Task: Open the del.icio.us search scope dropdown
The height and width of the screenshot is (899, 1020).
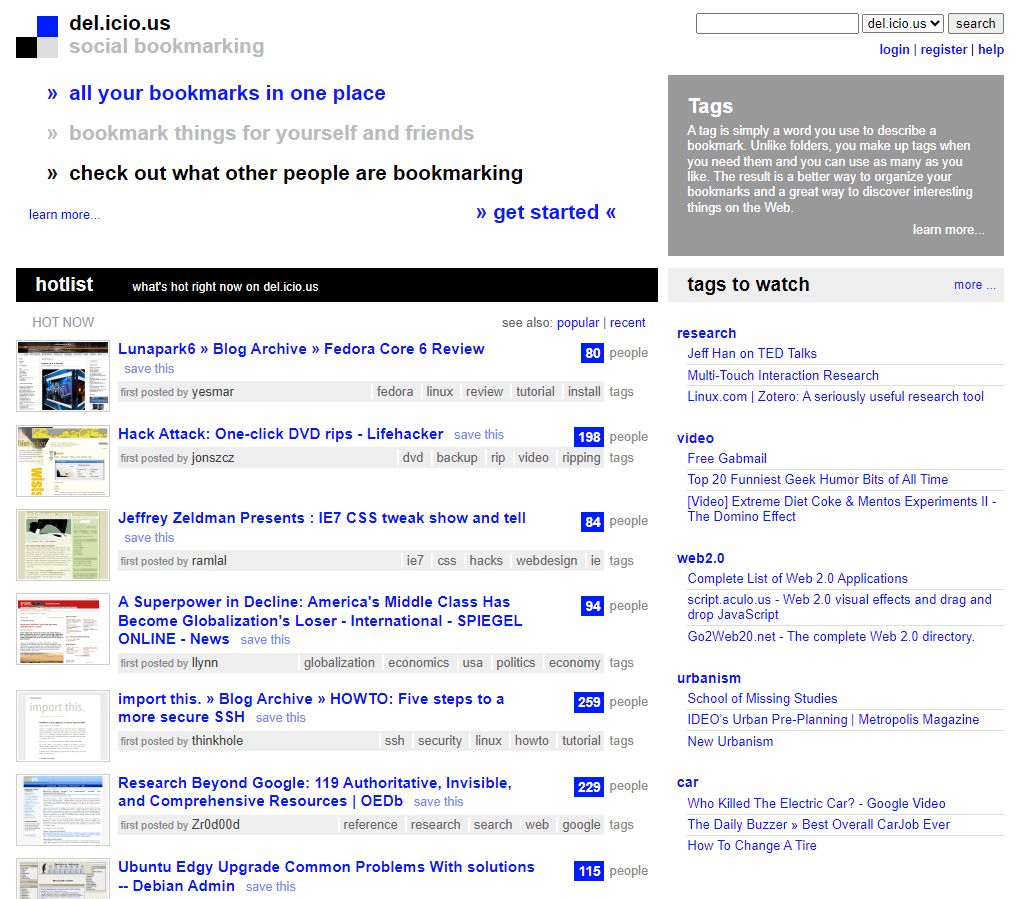Action: [903, 23]
